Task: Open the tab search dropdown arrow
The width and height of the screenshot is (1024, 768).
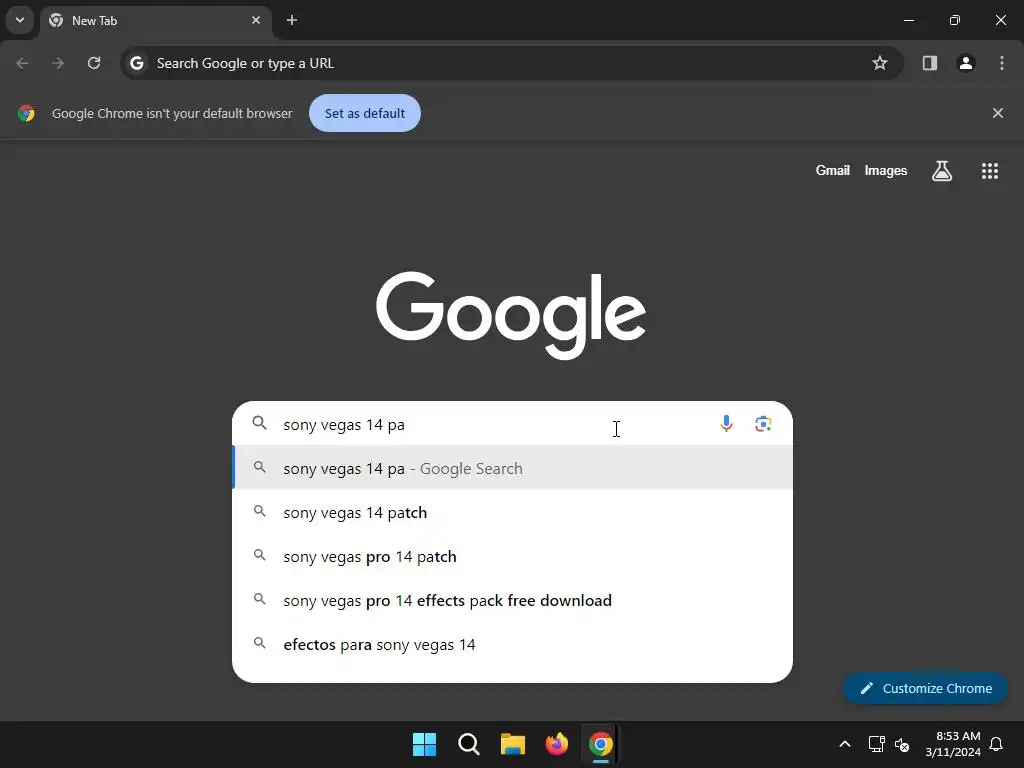Action: [x=20, y=20]
